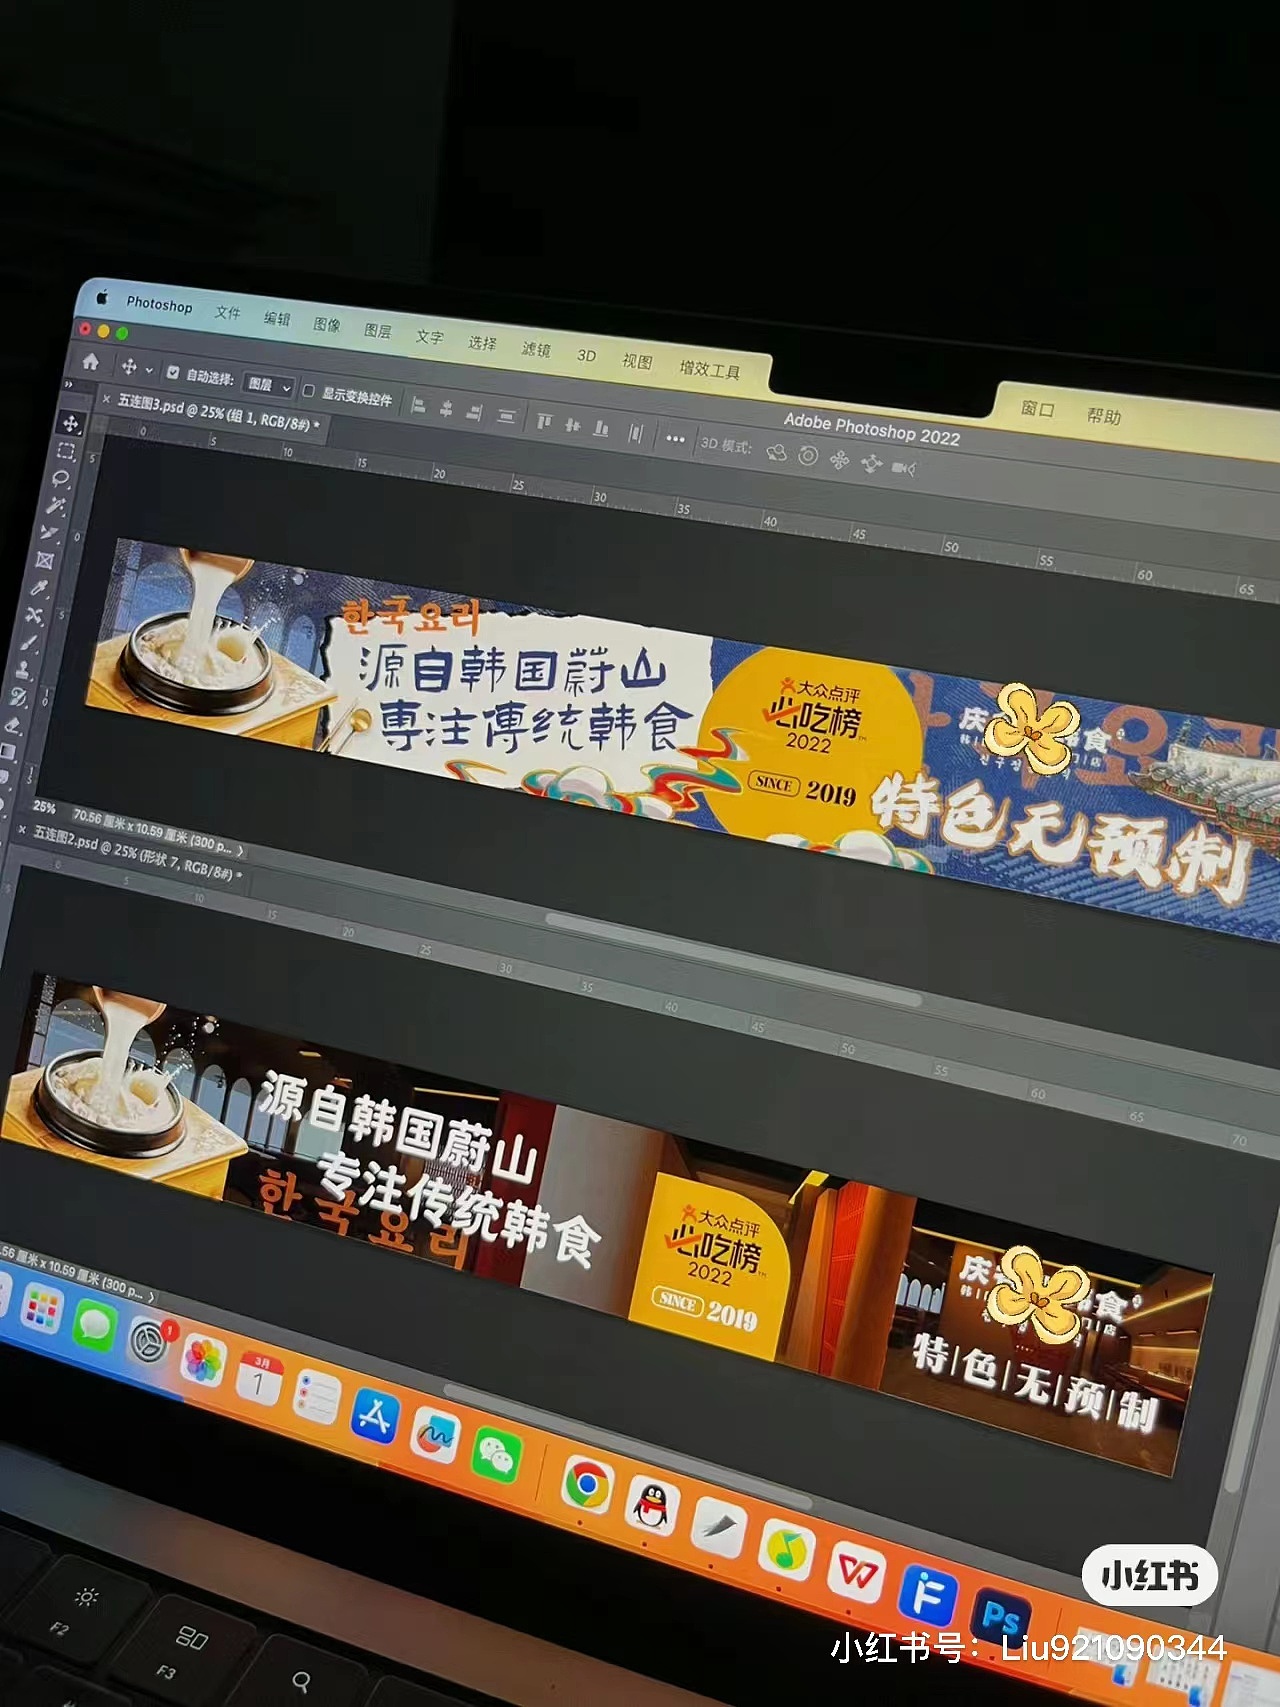The height and width of the screenshot is (1707, 1280).
Task: Open WPS Office from the Dock
Action: (x=857, y=1574)
